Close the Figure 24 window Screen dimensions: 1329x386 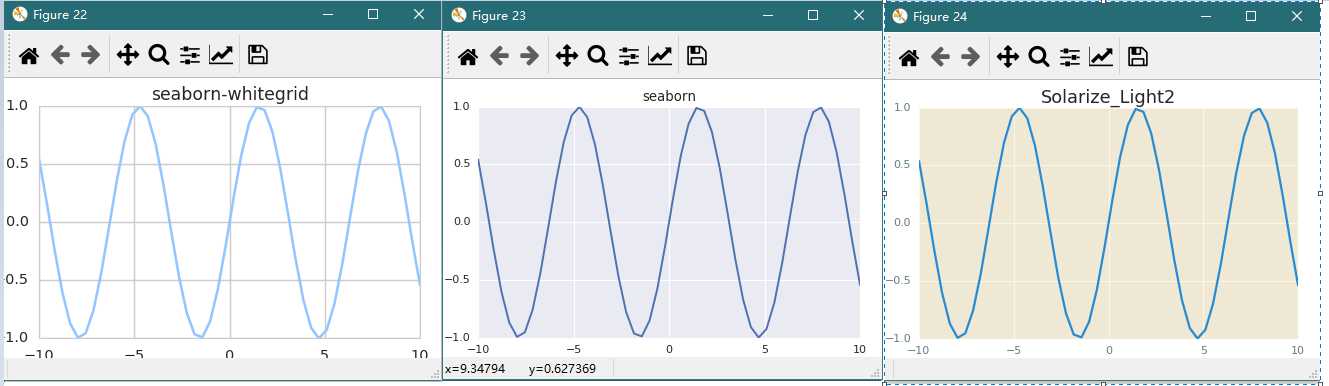coord(1297,16)
